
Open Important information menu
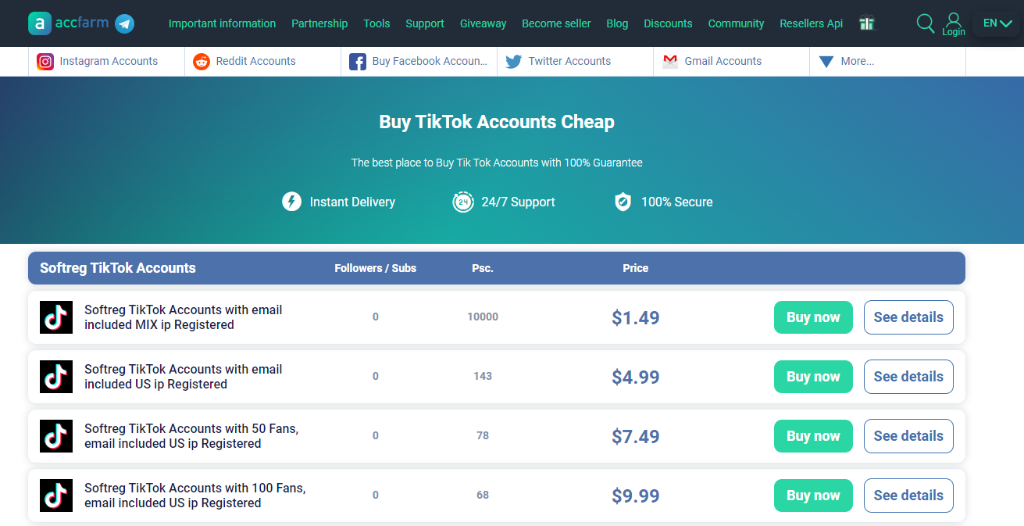(x=222, y=24)
